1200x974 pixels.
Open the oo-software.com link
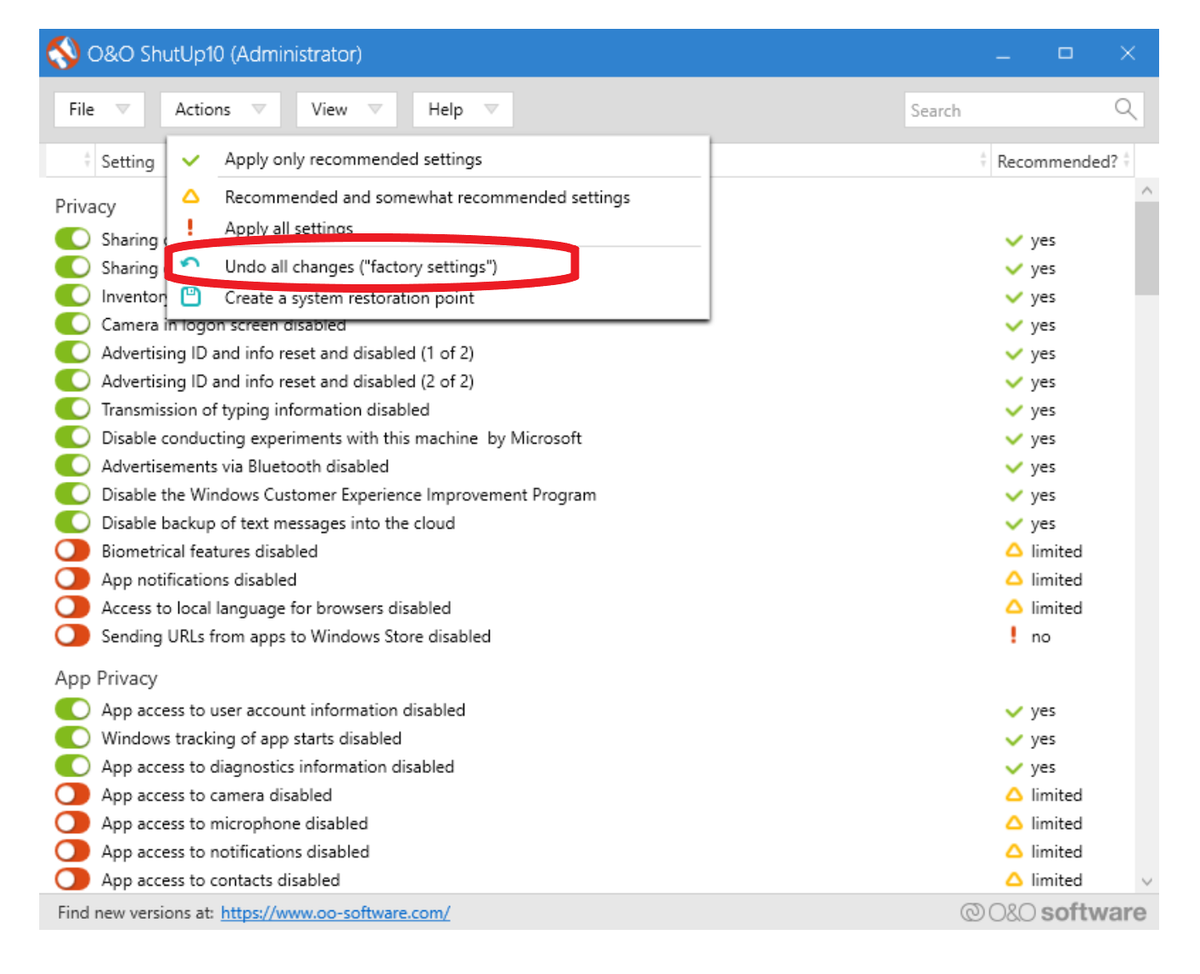tap(335, 912)
